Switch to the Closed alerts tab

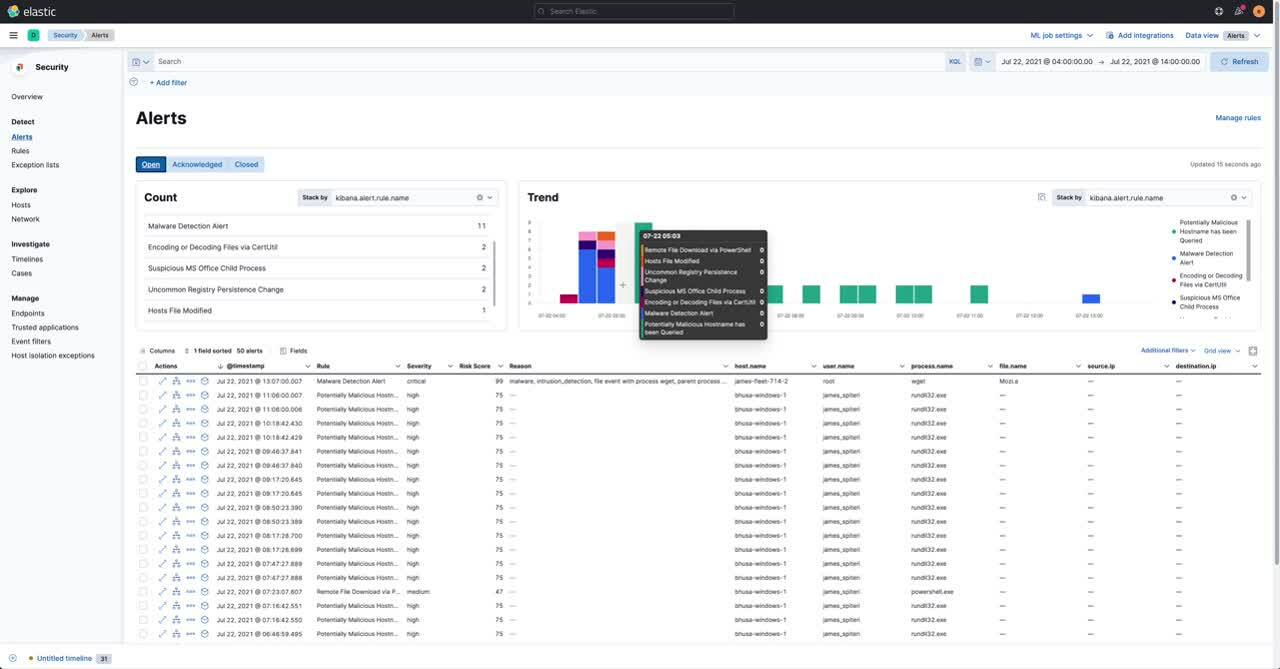(246, 164)
